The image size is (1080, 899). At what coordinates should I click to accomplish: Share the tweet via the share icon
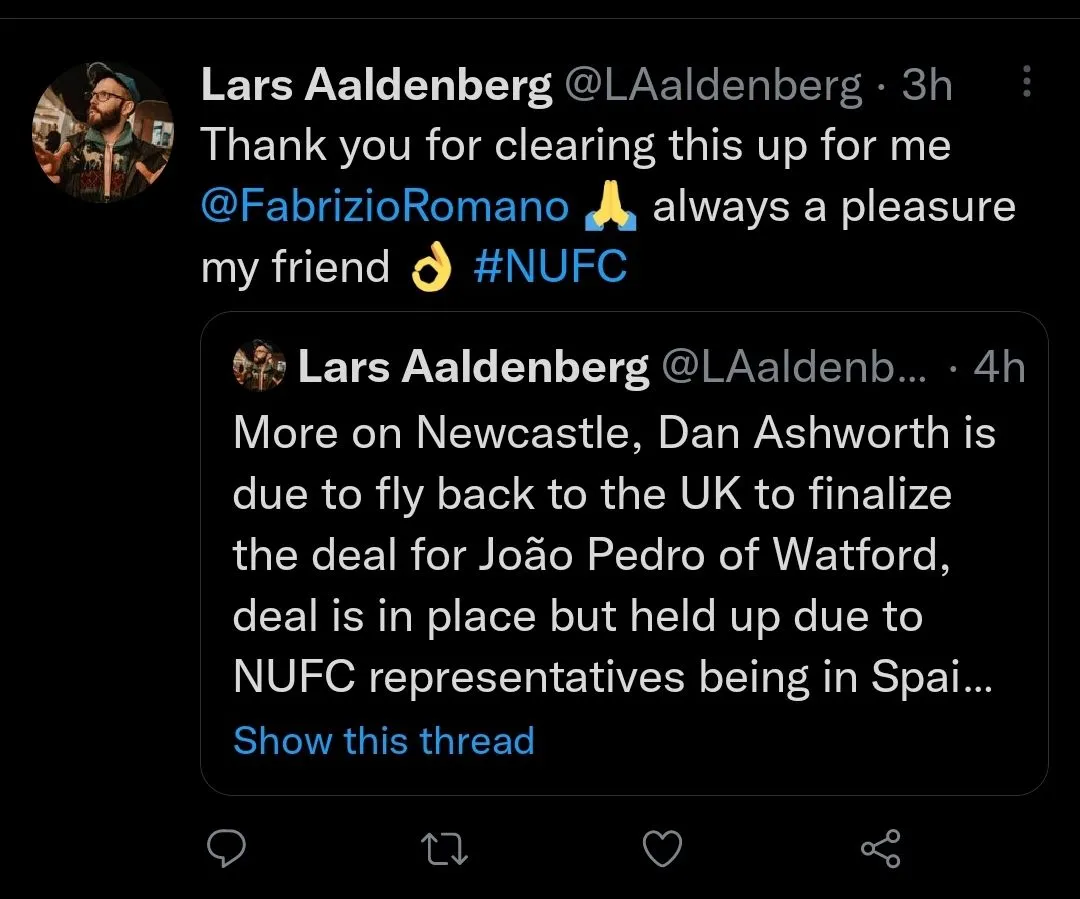(880, 849)
